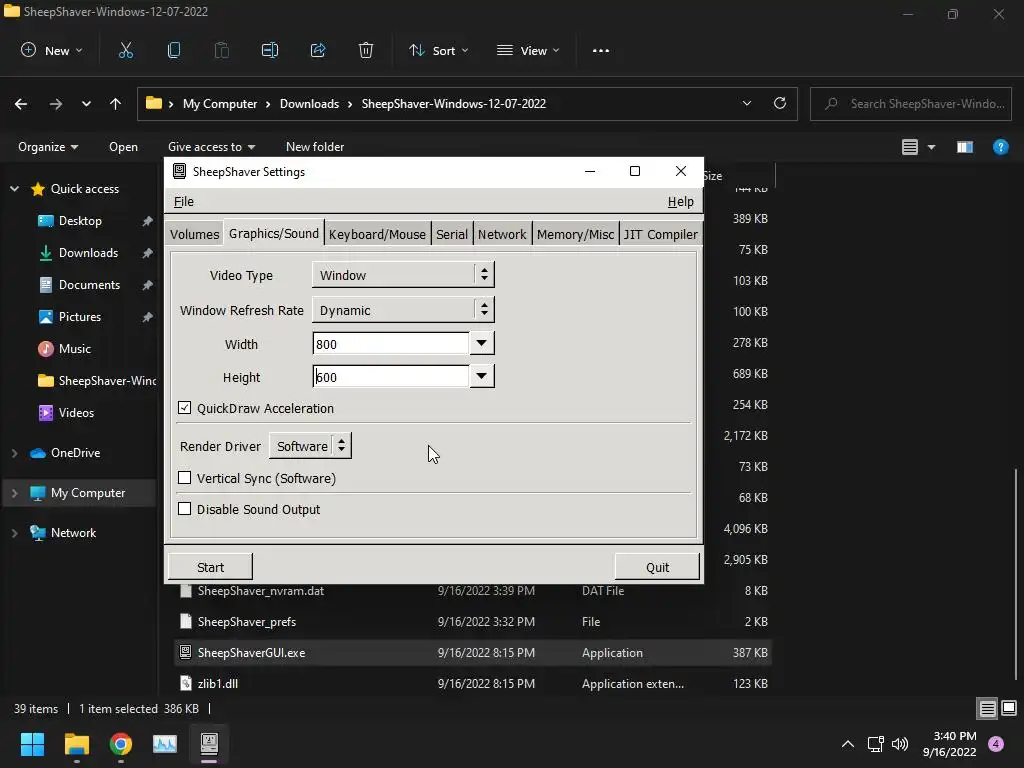Image resolution: width=1024 pixels, height=768 pixels.
Task: Switch to details view icon in status bar
Action: (x=987, y=709)
